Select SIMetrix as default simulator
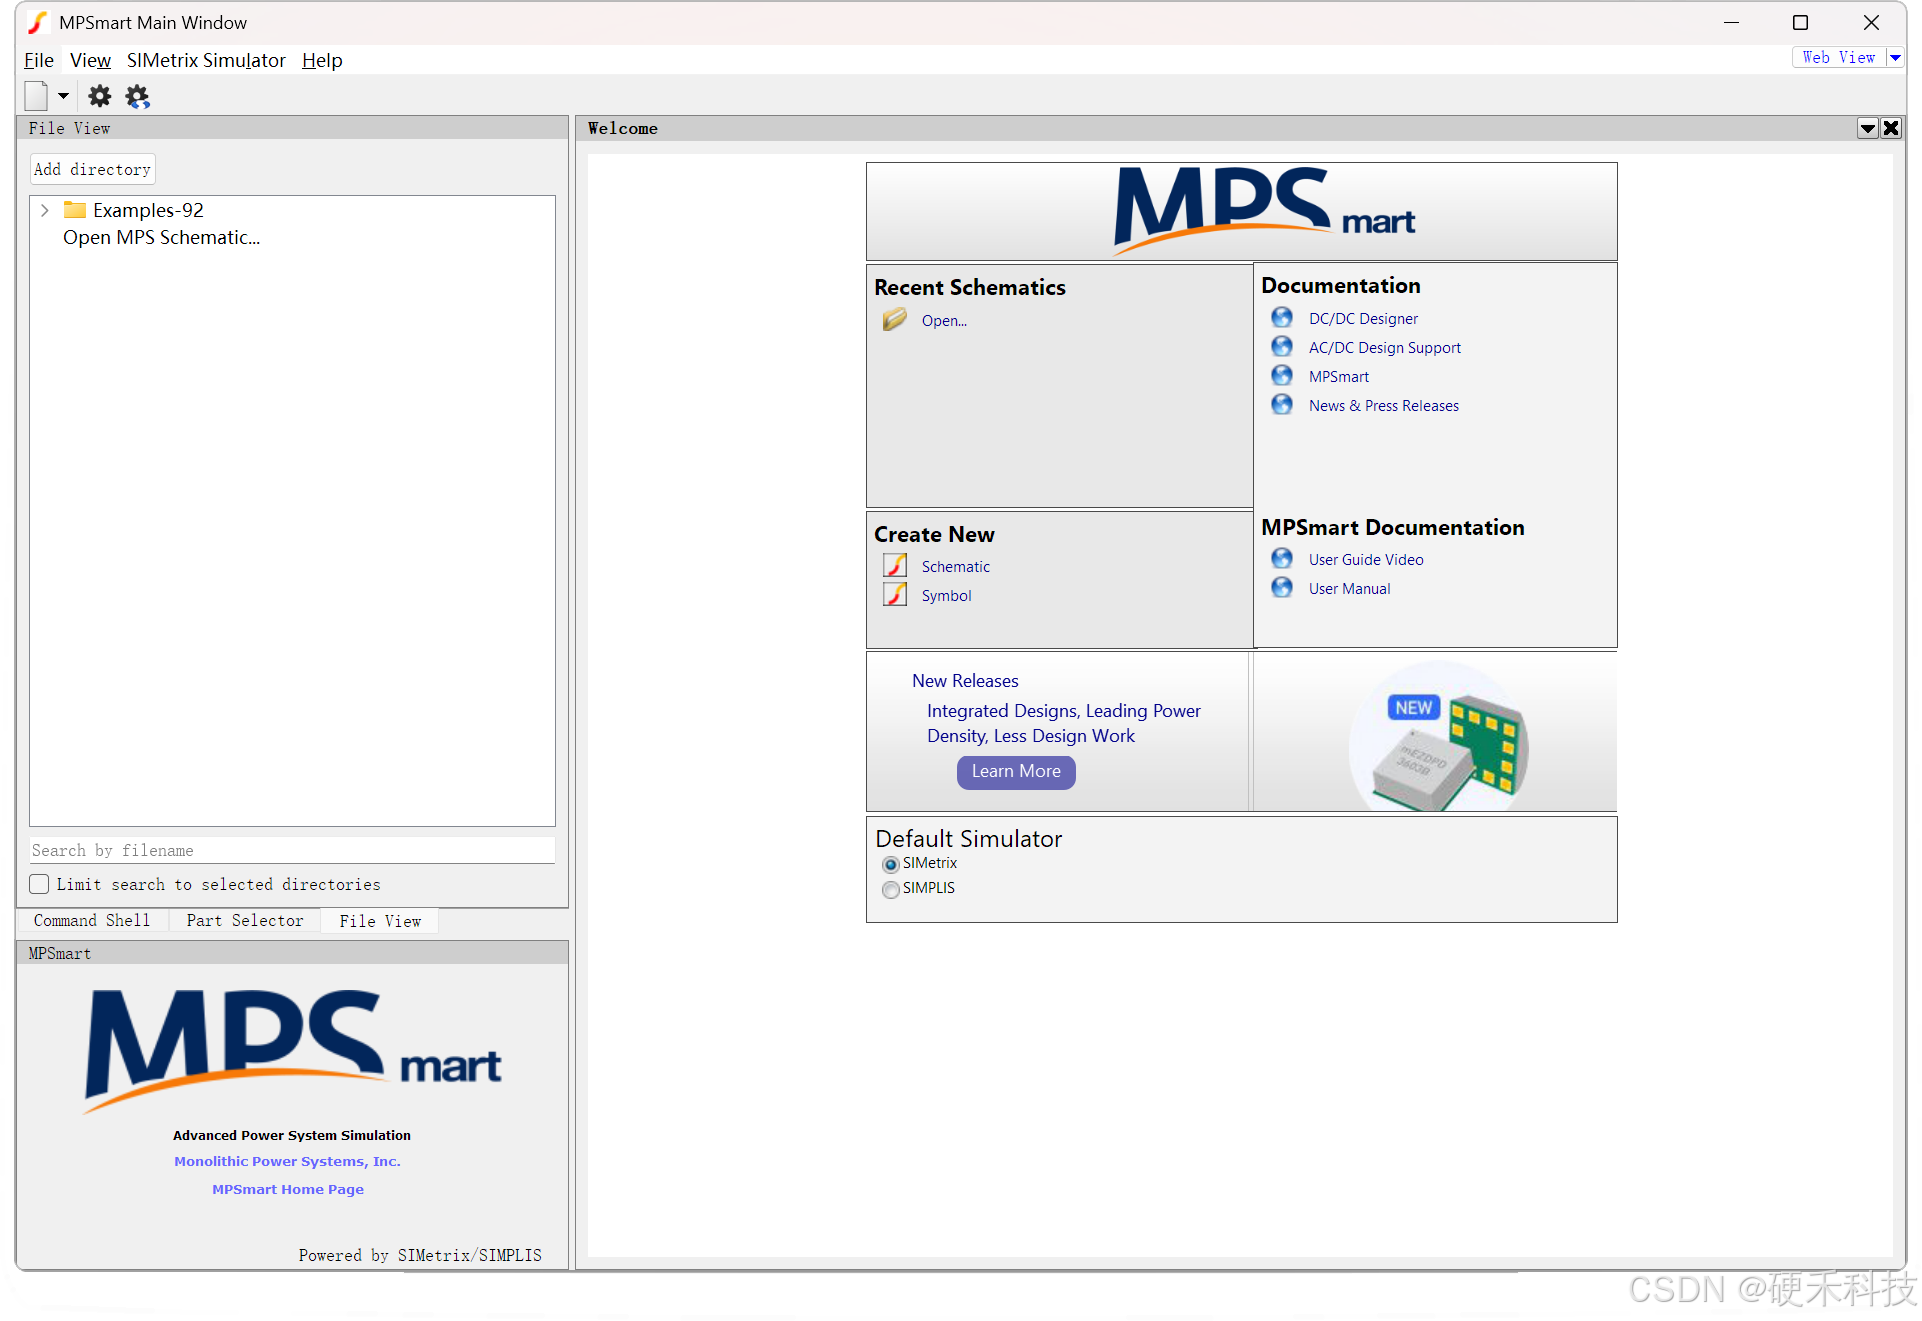 point(890,864)
